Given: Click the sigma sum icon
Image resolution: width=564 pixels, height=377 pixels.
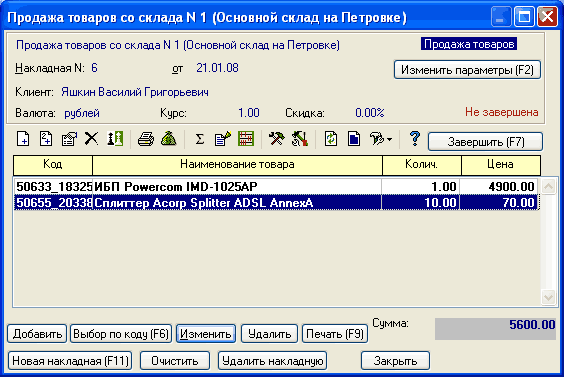Looking at the screenshot, I should pos(200,139).
